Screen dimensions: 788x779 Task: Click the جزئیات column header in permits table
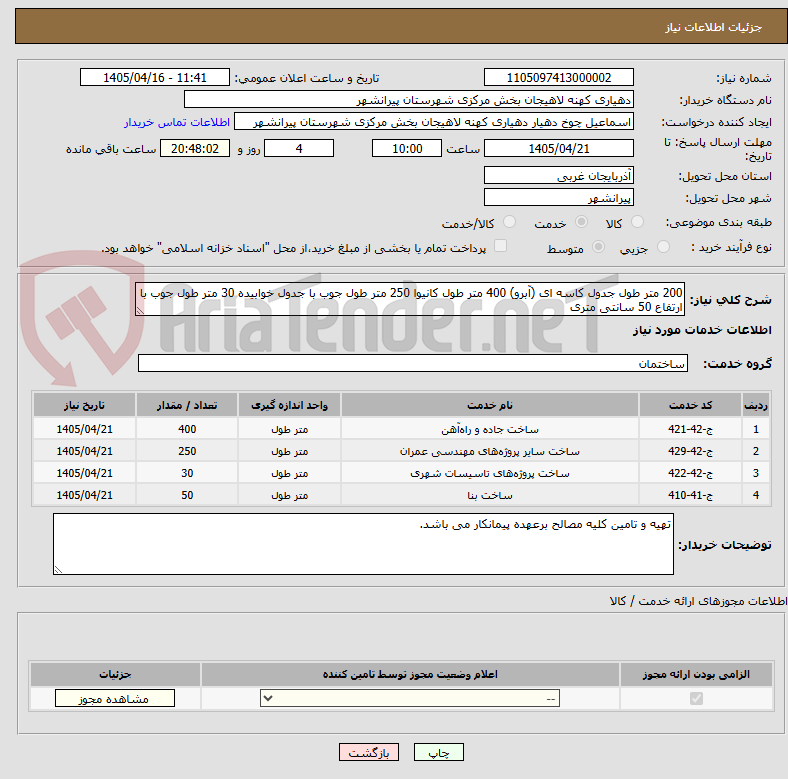[115, 674]
